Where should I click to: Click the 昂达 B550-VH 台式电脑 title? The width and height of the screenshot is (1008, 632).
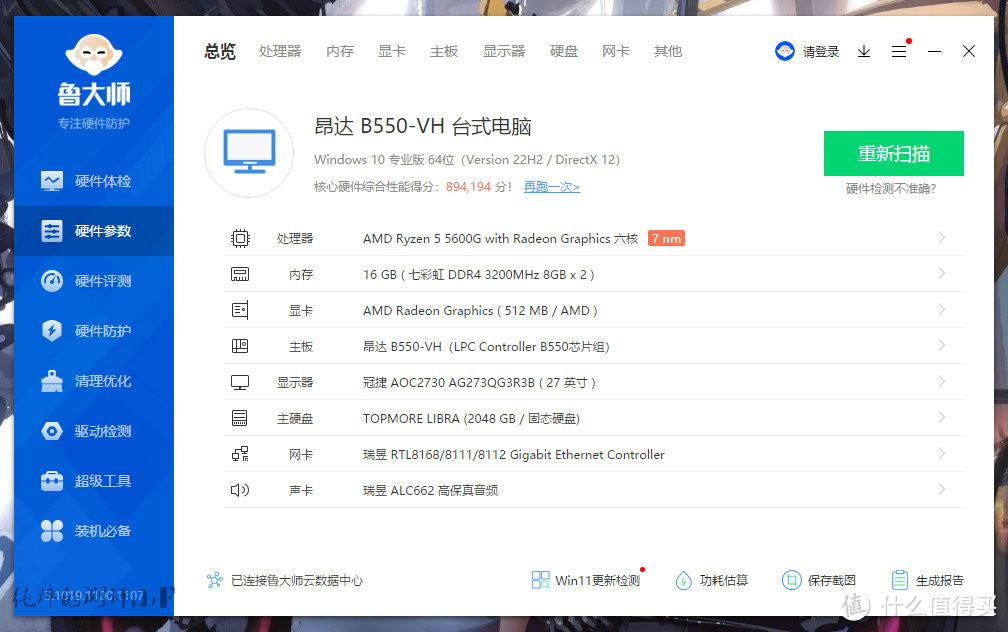coord(423,127)
